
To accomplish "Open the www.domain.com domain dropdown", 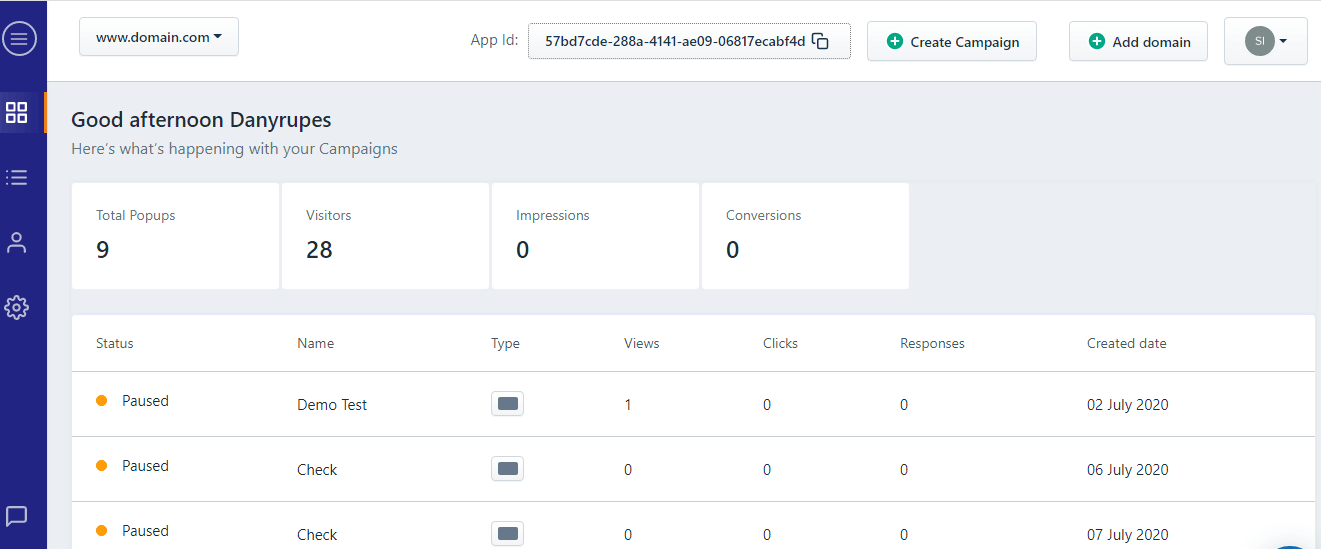I will click(159, 37).
